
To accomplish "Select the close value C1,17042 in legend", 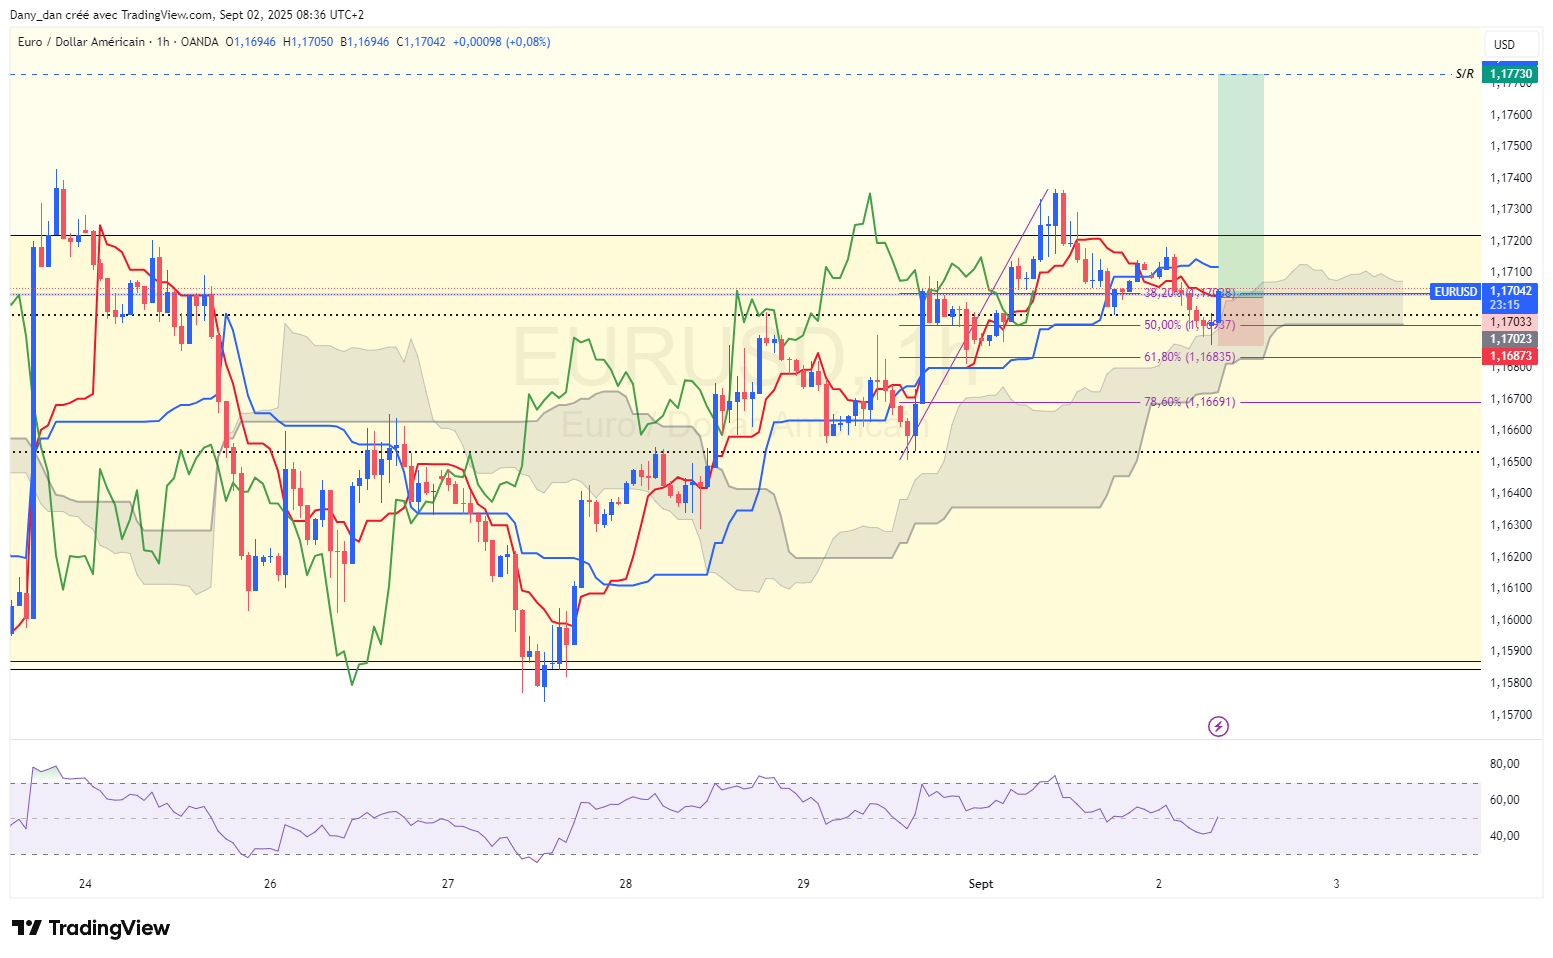I will coord(421,42).
